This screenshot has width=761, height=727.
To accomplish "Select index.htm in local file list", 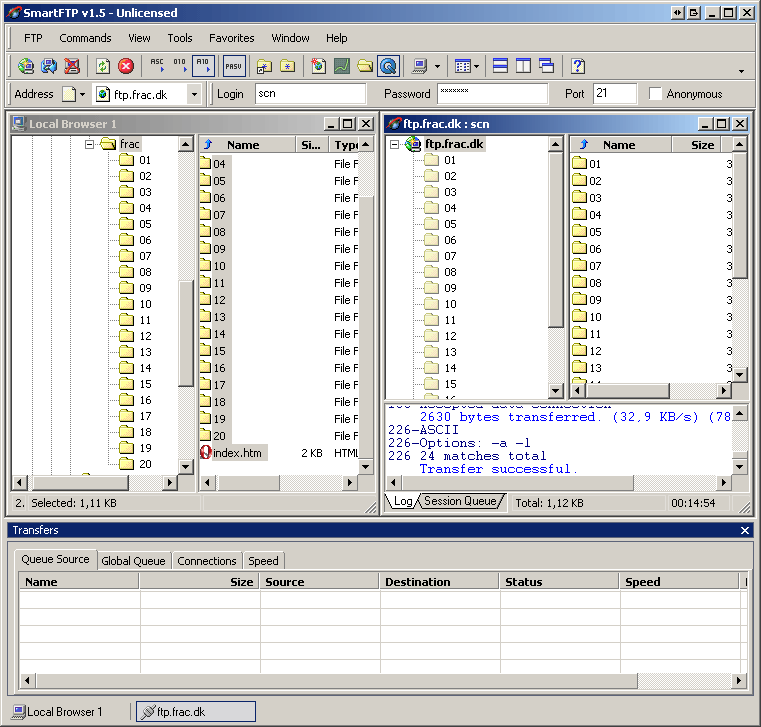I will pyautogui.click(x=237, y=453).
